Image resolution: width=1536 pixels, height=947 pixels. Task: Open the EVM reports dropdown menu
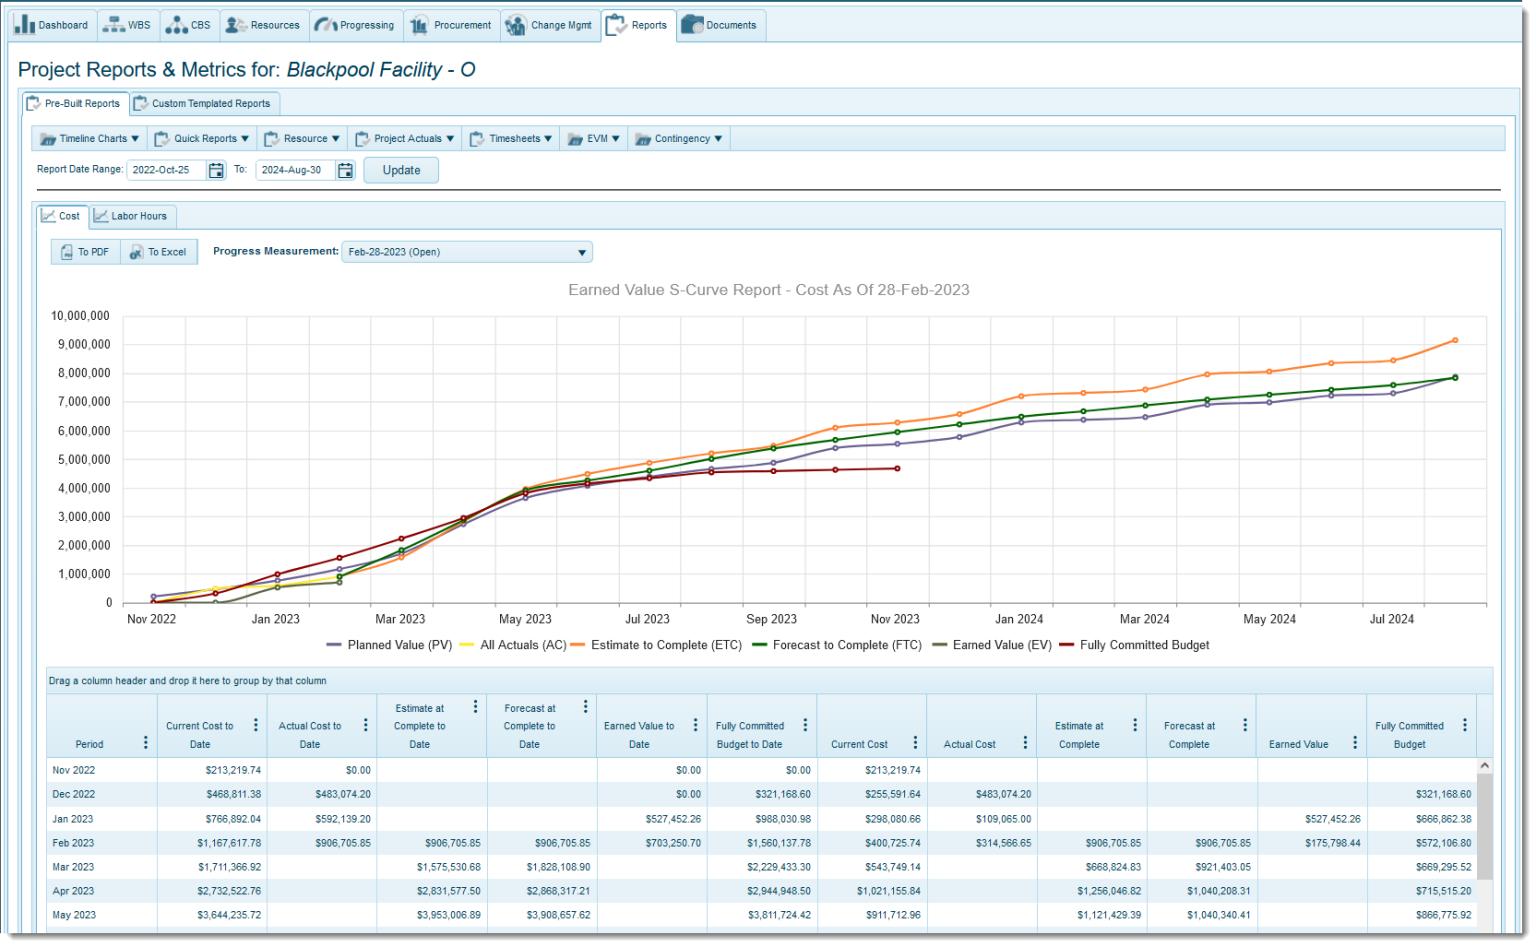(595, 139)
